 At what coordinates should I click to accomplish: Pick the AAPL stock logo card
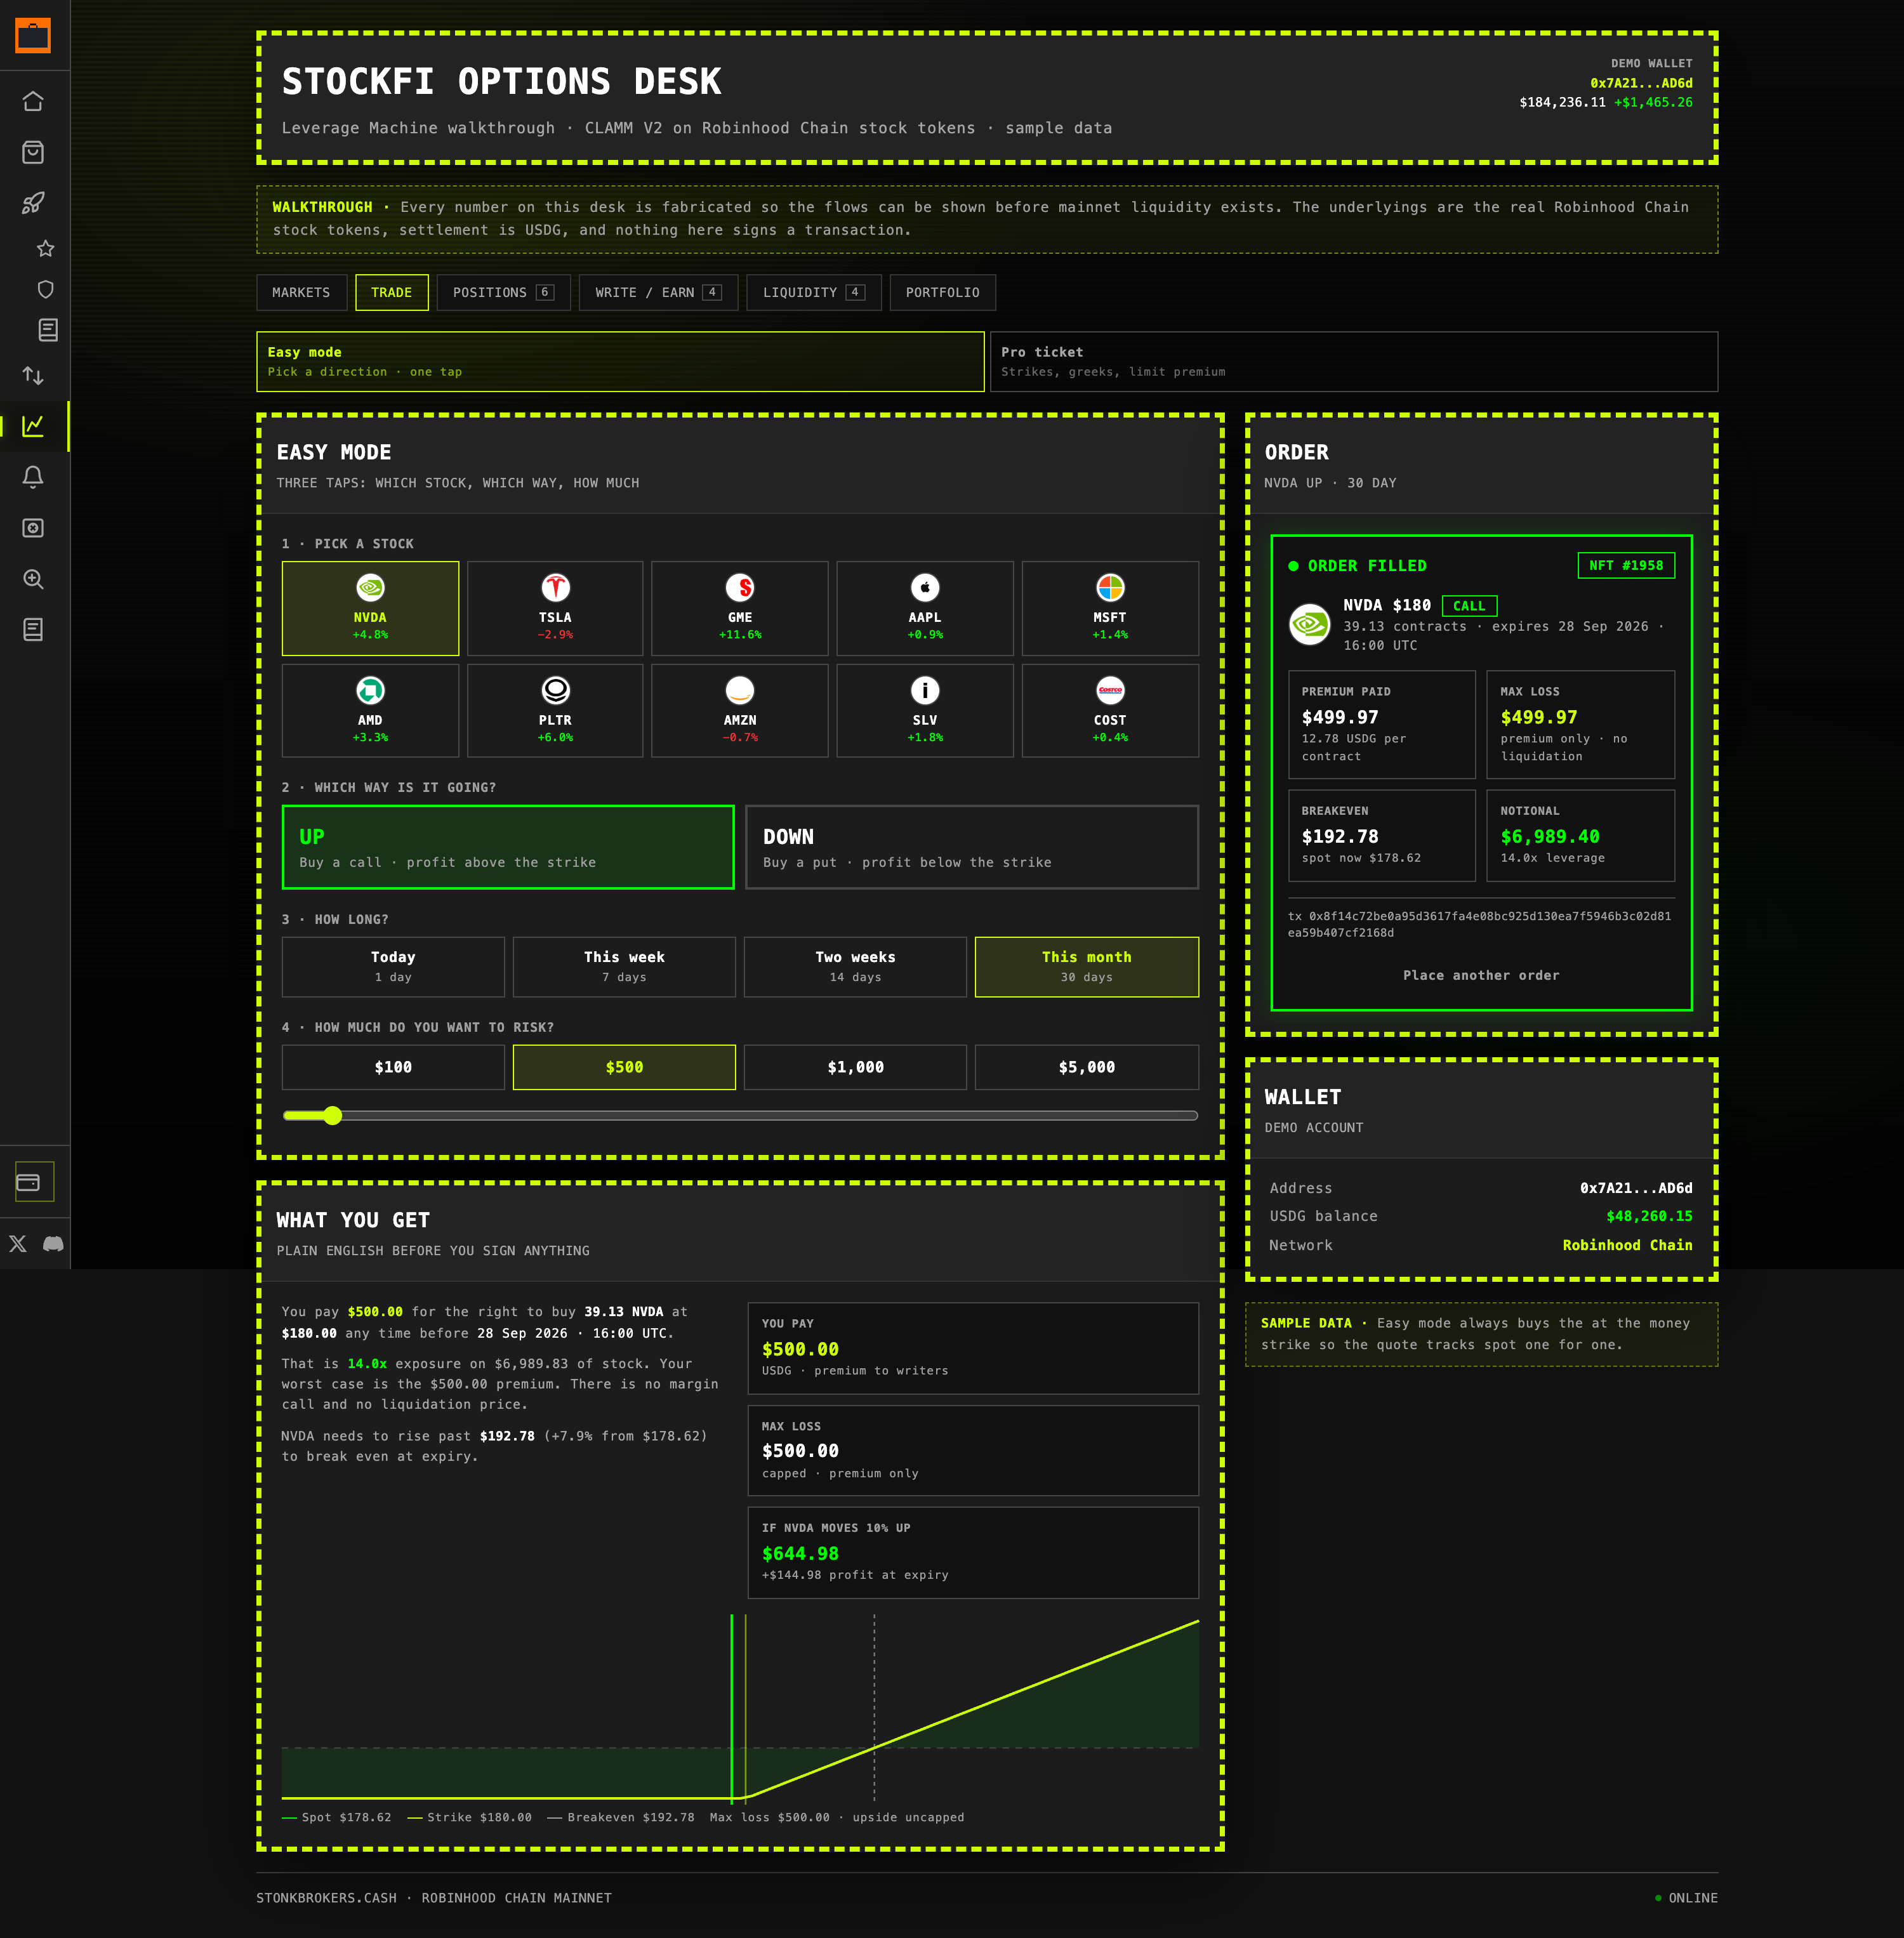click(925, 608)
